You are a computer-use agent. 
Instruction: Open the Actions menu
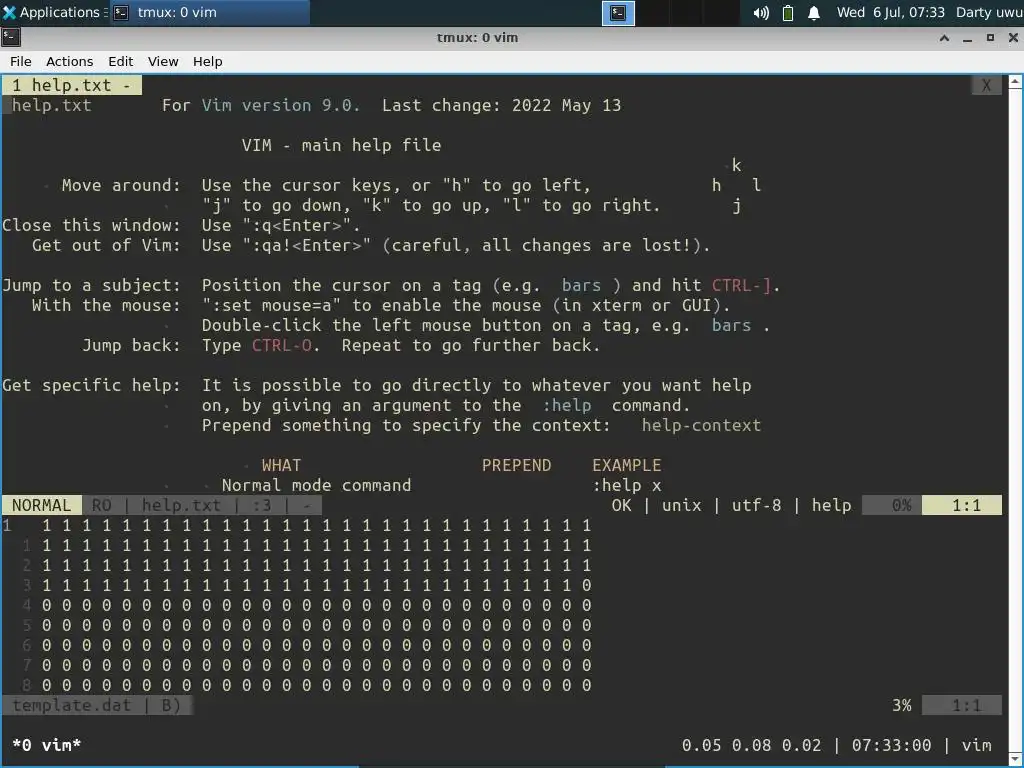[x=69, y=61]
